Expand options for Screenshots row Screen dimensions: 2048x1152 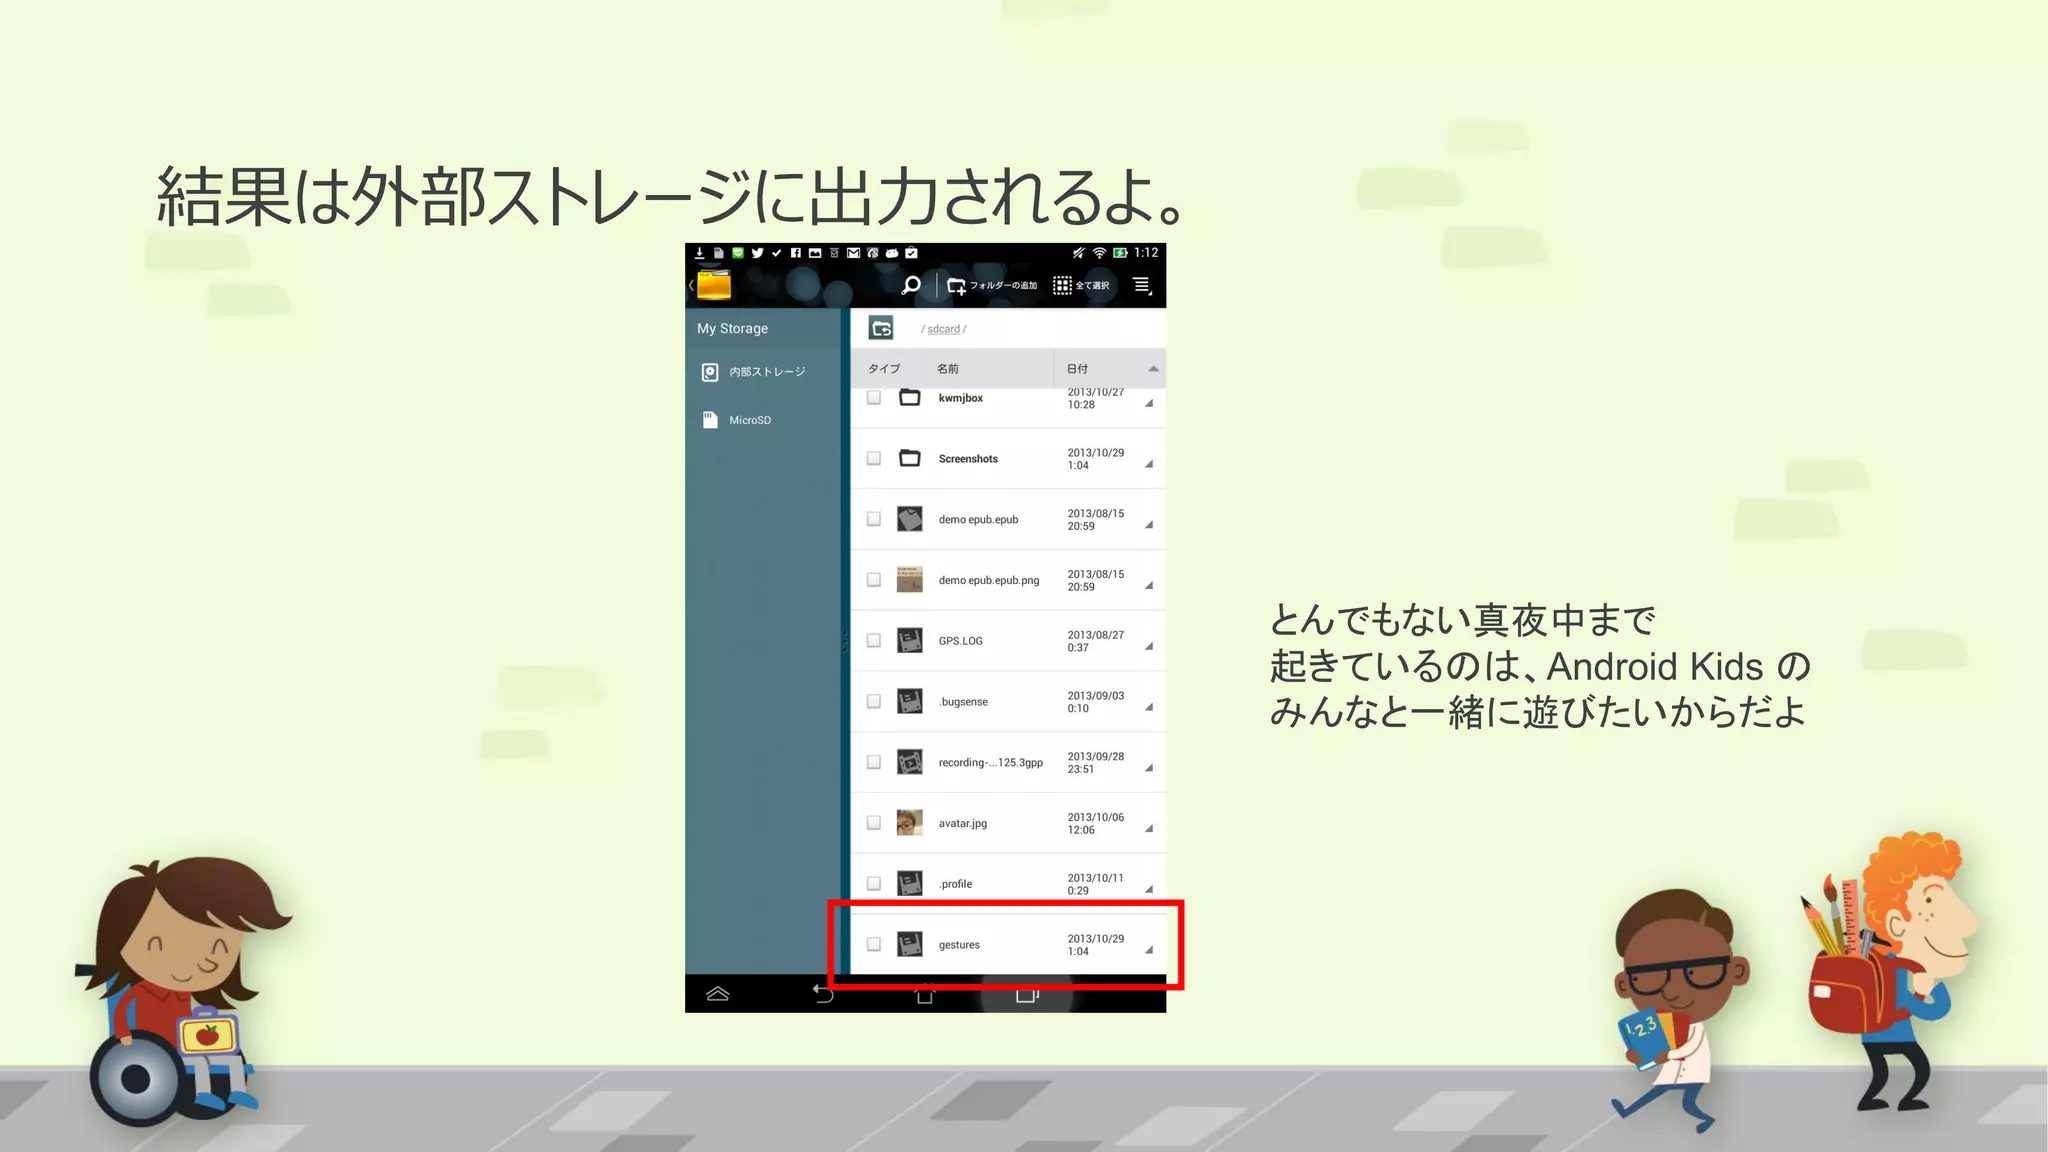coord(1149,464)
